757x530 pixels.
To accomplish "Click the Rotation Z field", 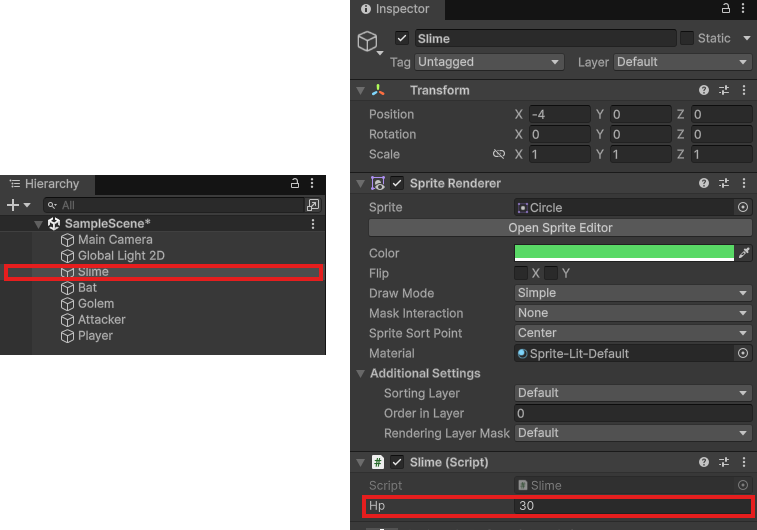I will click(721, 134).
